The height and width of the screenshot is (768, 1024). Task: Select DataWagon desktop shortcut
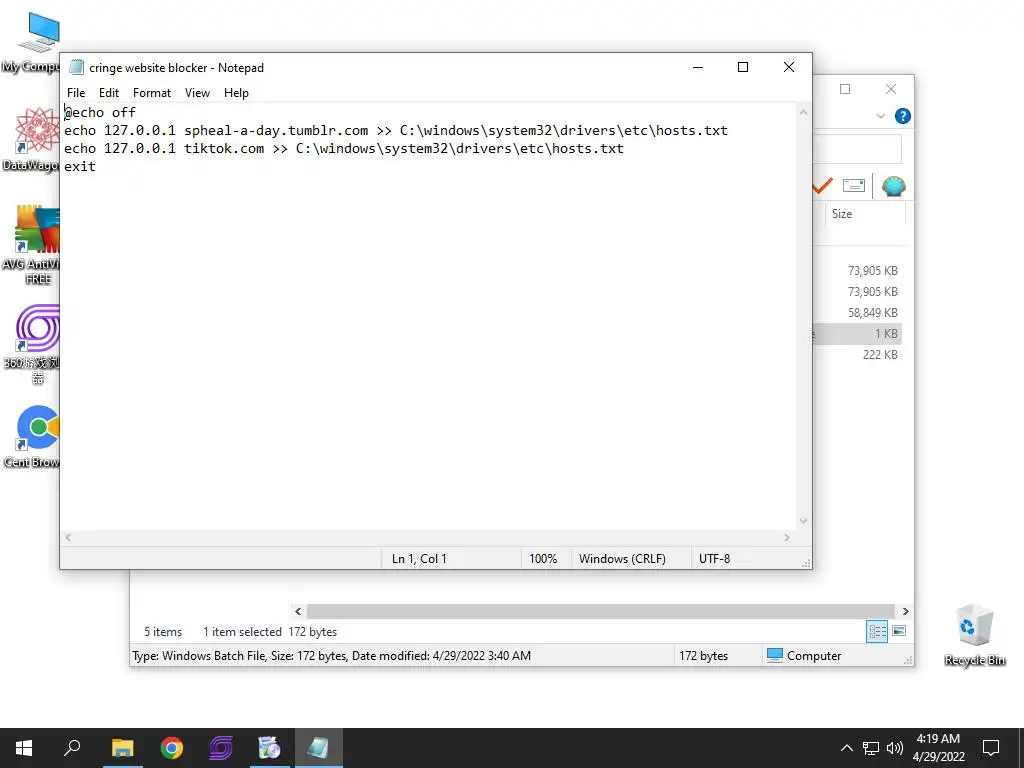(x=33, y=139)
